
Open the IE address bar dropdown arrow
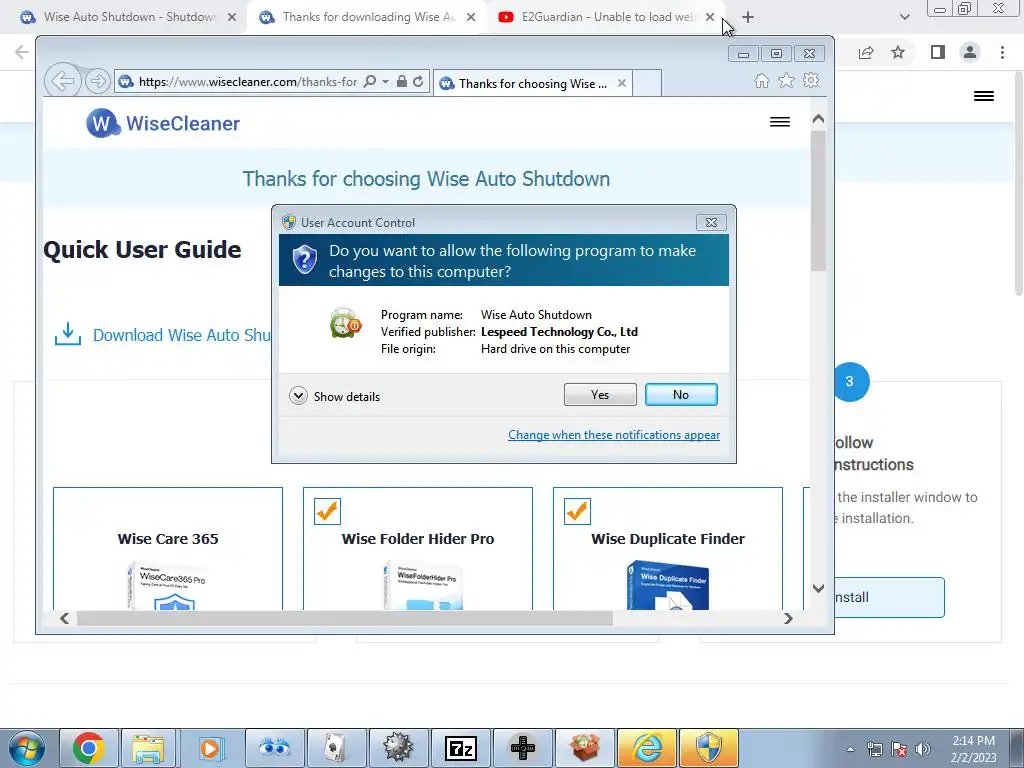tap(385, 82)
